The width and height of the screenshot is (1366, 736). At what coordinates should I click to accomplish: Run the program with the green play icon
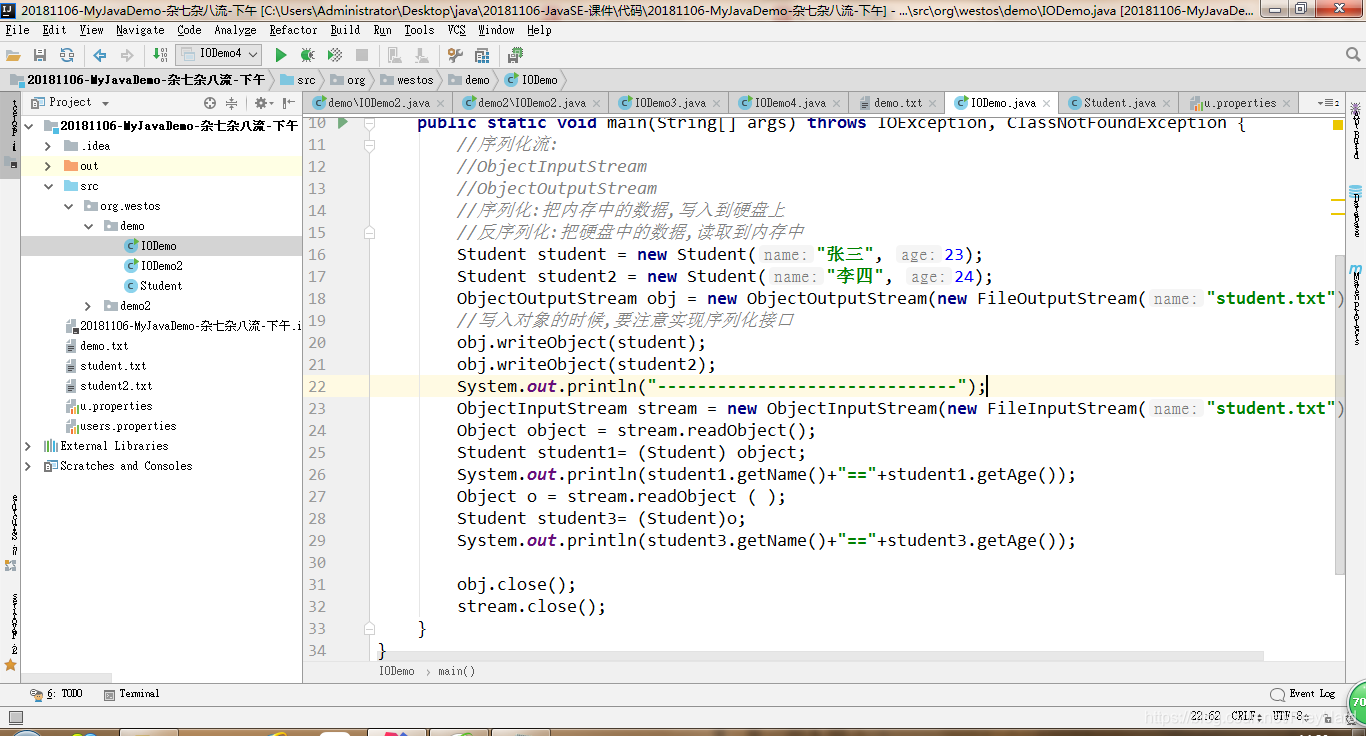(281, 55)
